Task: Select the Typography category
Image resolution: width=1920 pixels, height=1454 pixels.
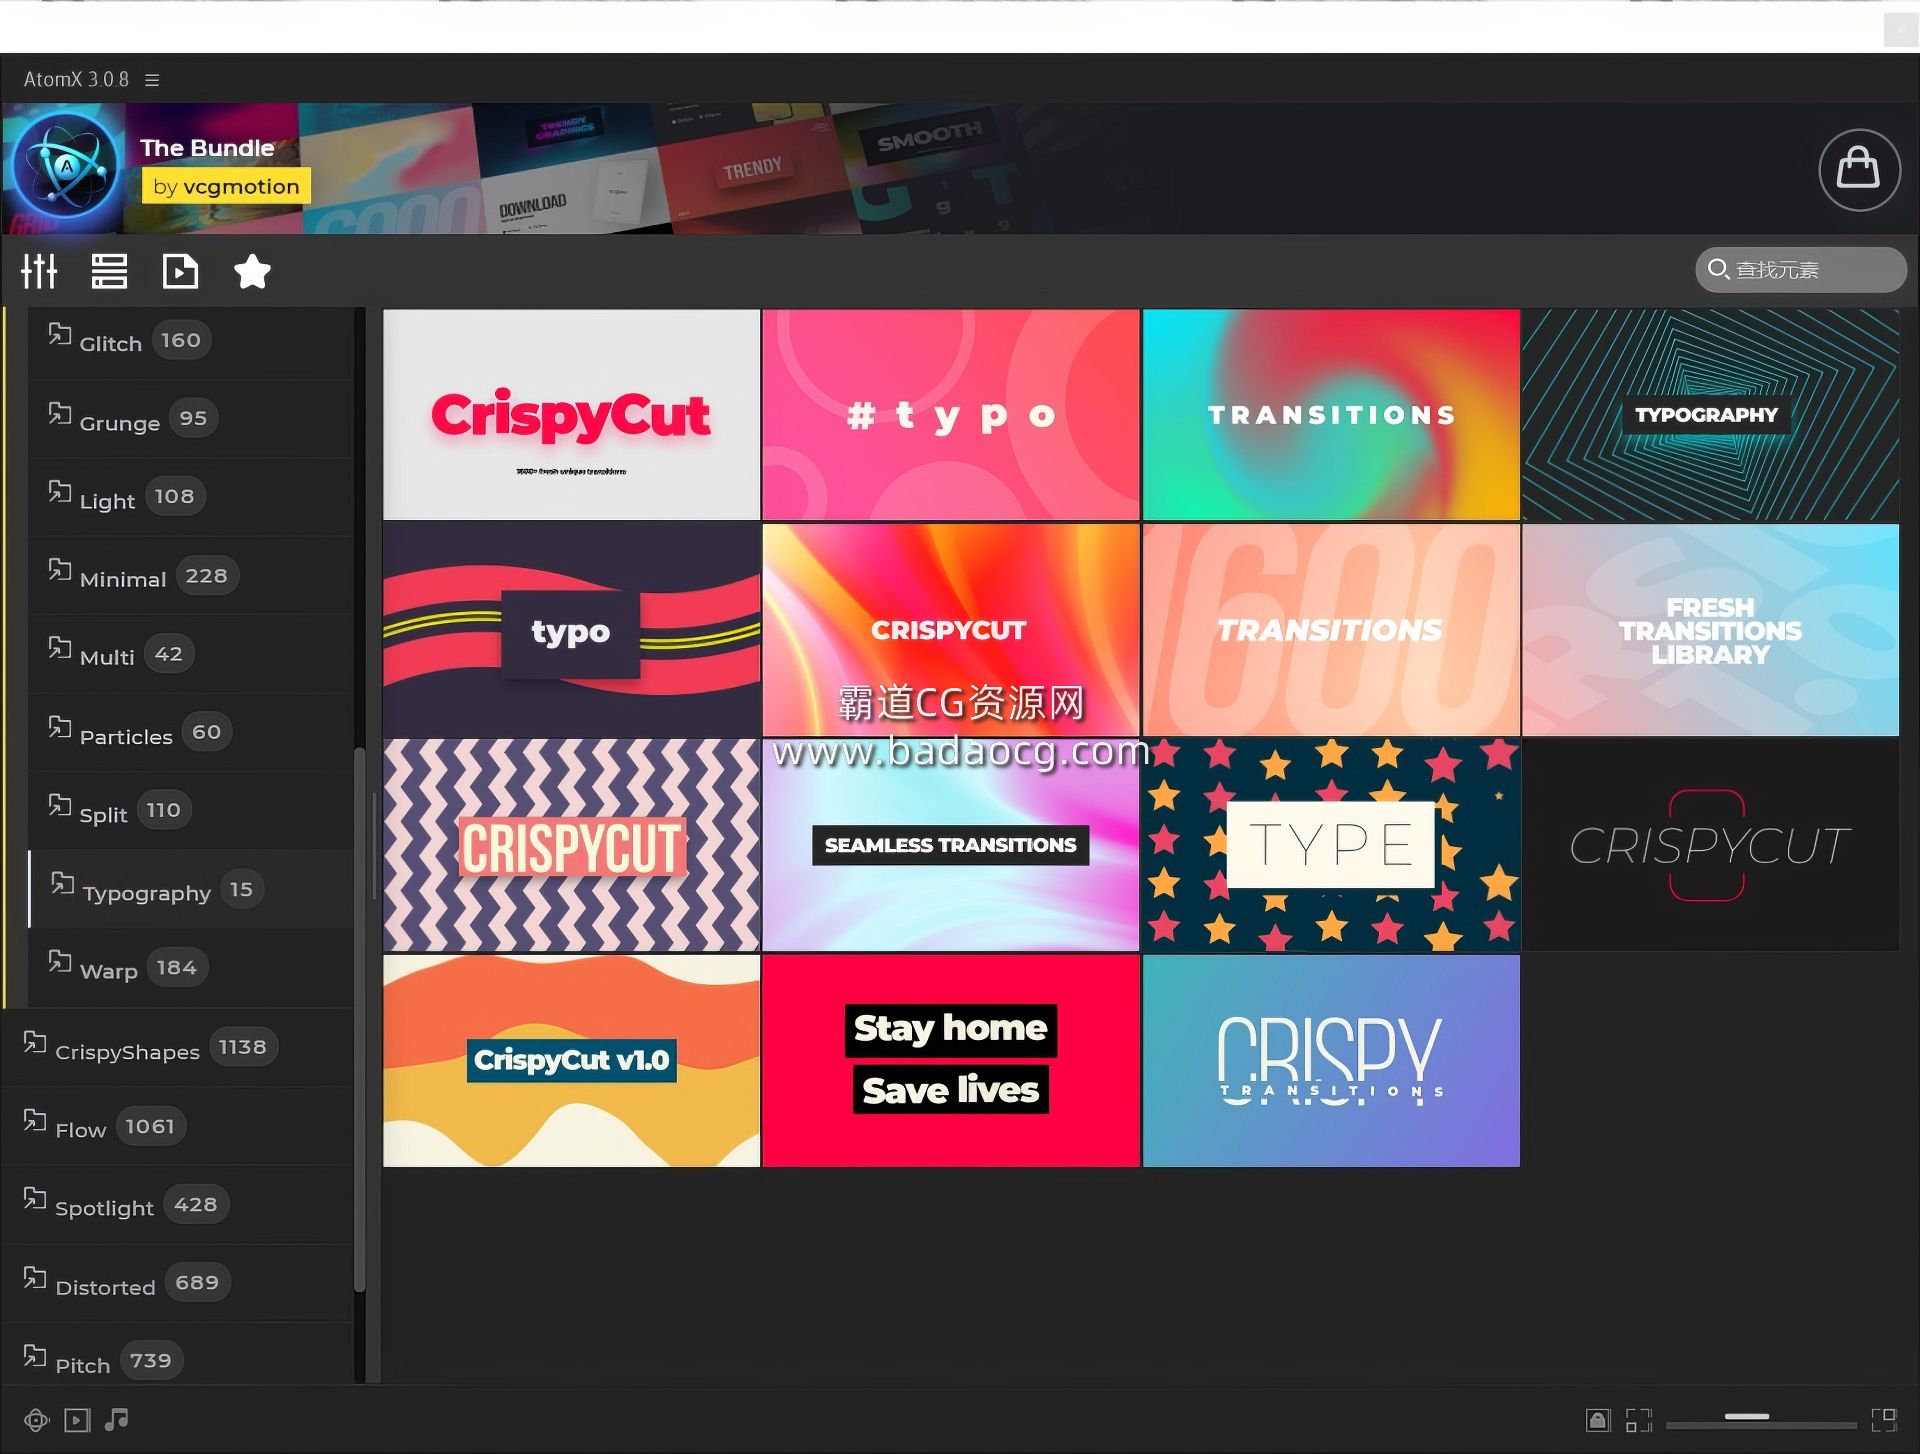Action: click(x=190, y=889)
